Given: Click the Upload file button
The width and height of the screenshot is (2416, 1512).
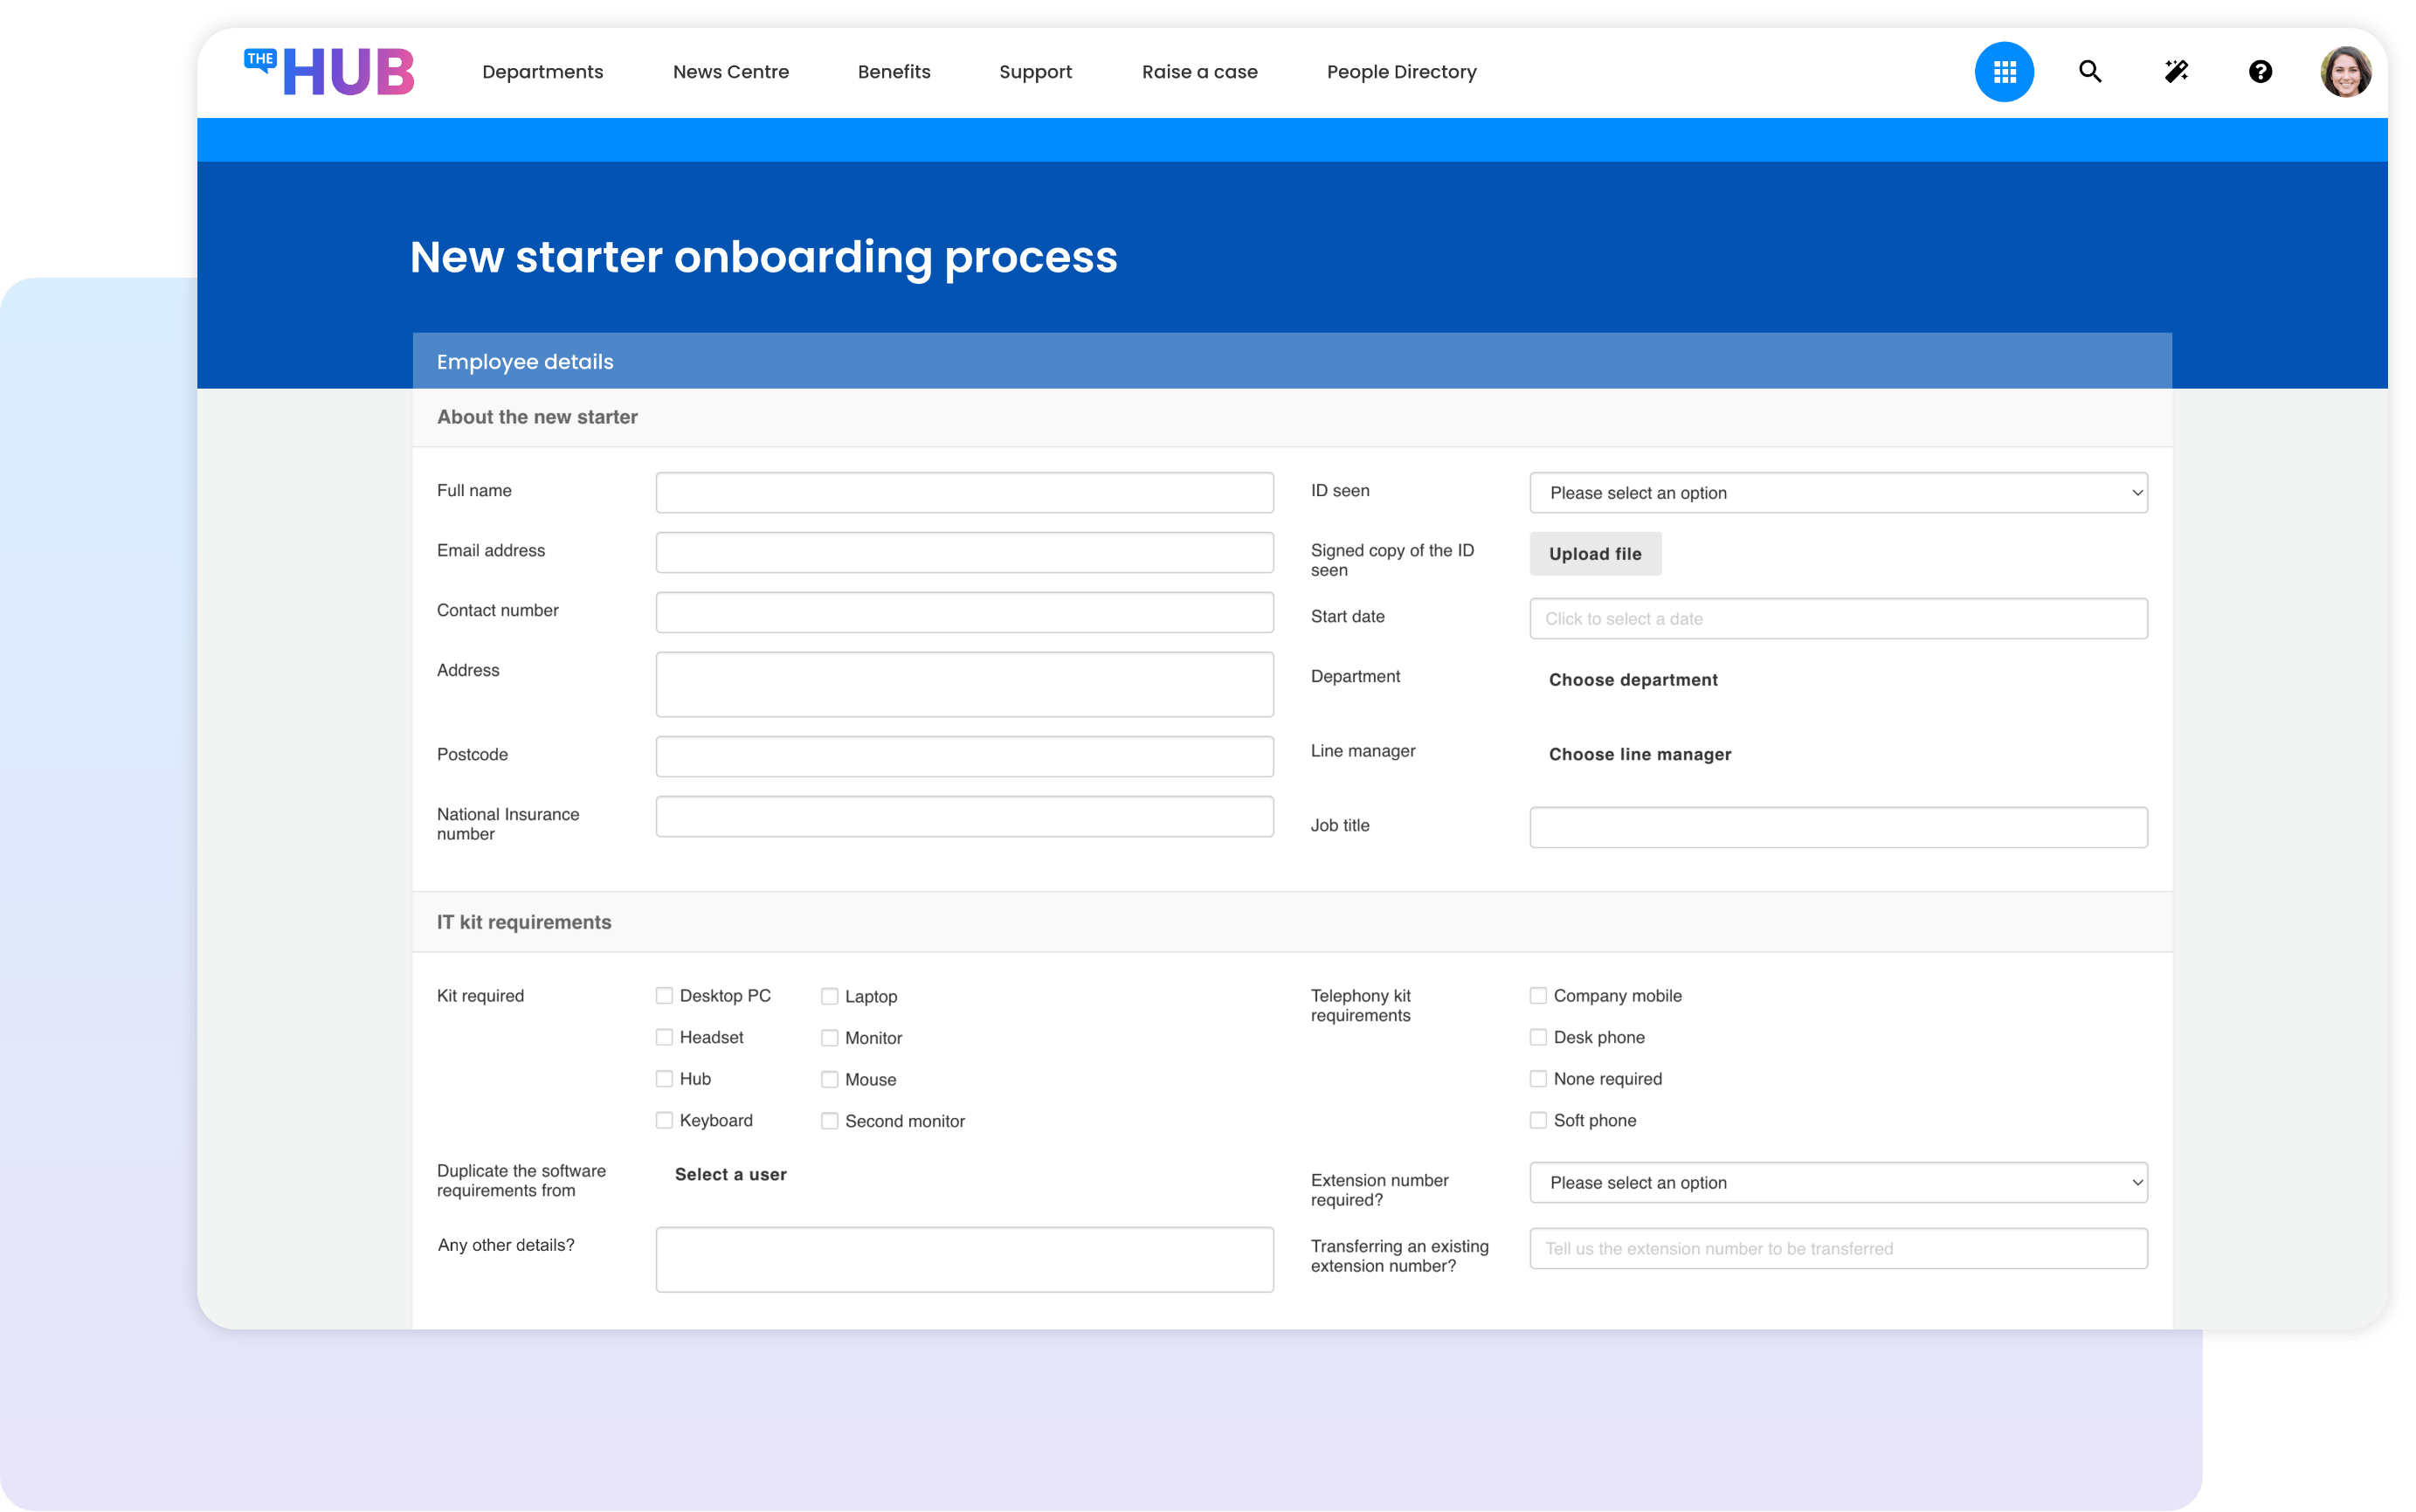Looking at the screenshot, I should (1594, 553).
